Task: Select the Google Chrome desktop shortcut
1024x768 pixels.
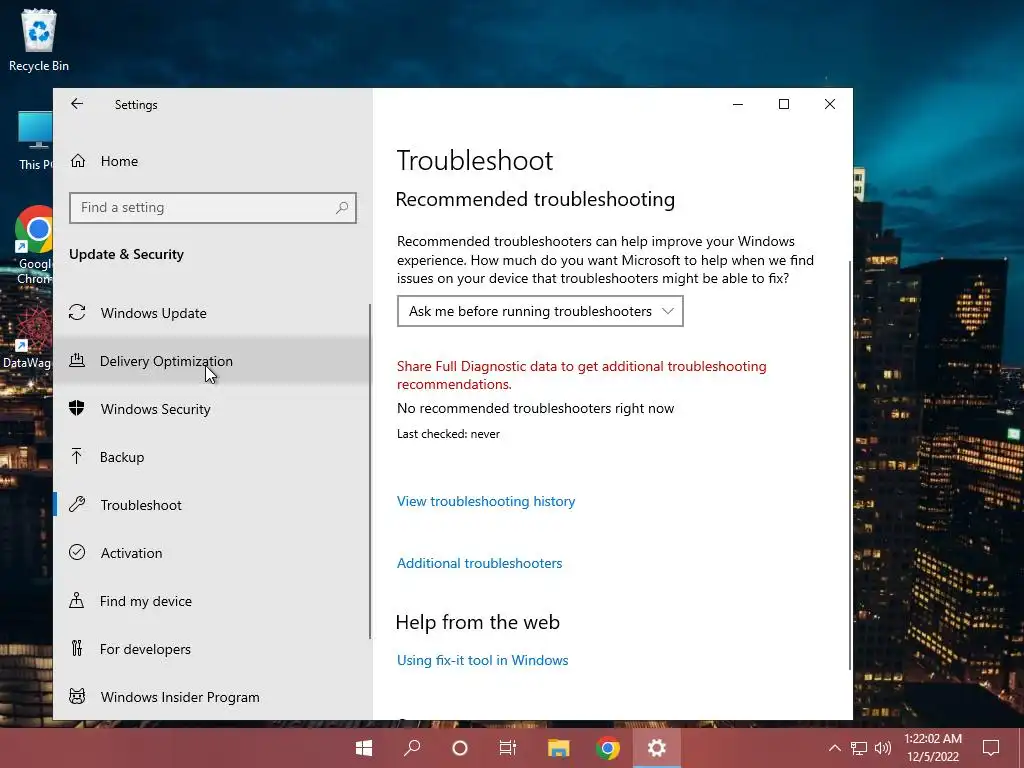Action: [34, 246]
